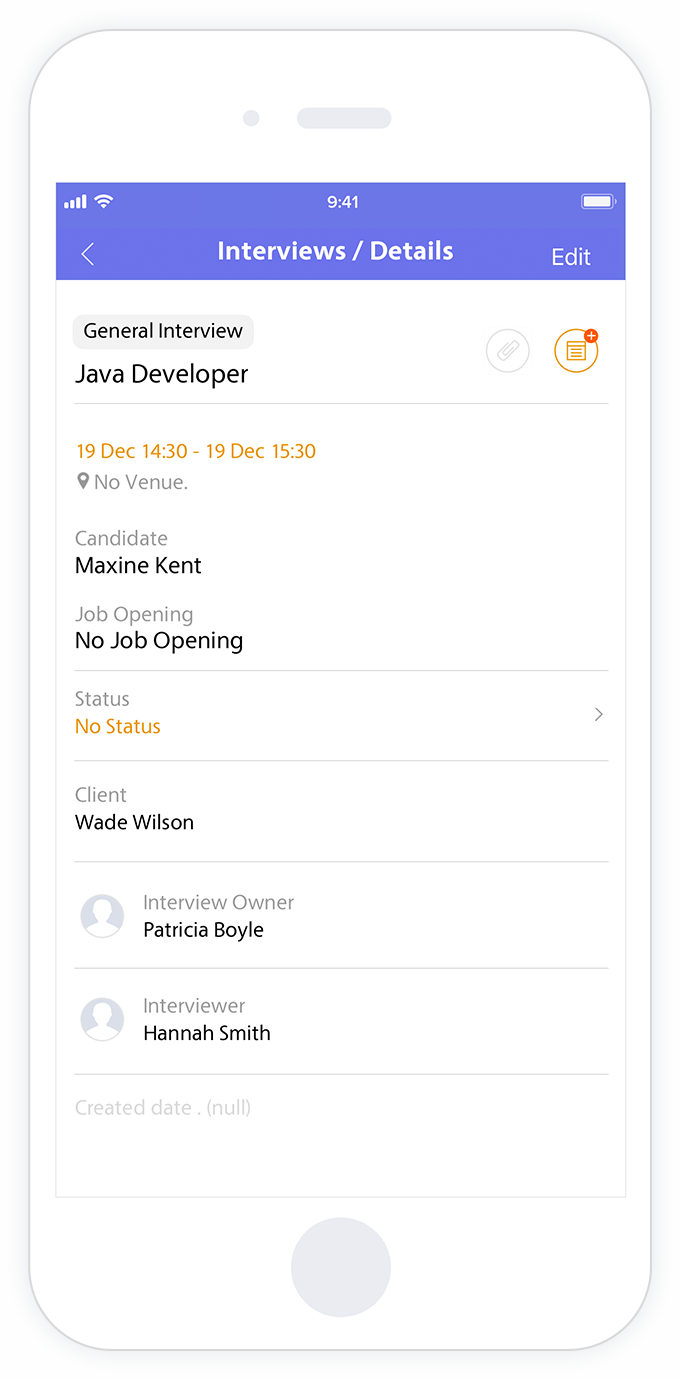Open the Interviews / Details title
680x1380 pixels.
335,251
